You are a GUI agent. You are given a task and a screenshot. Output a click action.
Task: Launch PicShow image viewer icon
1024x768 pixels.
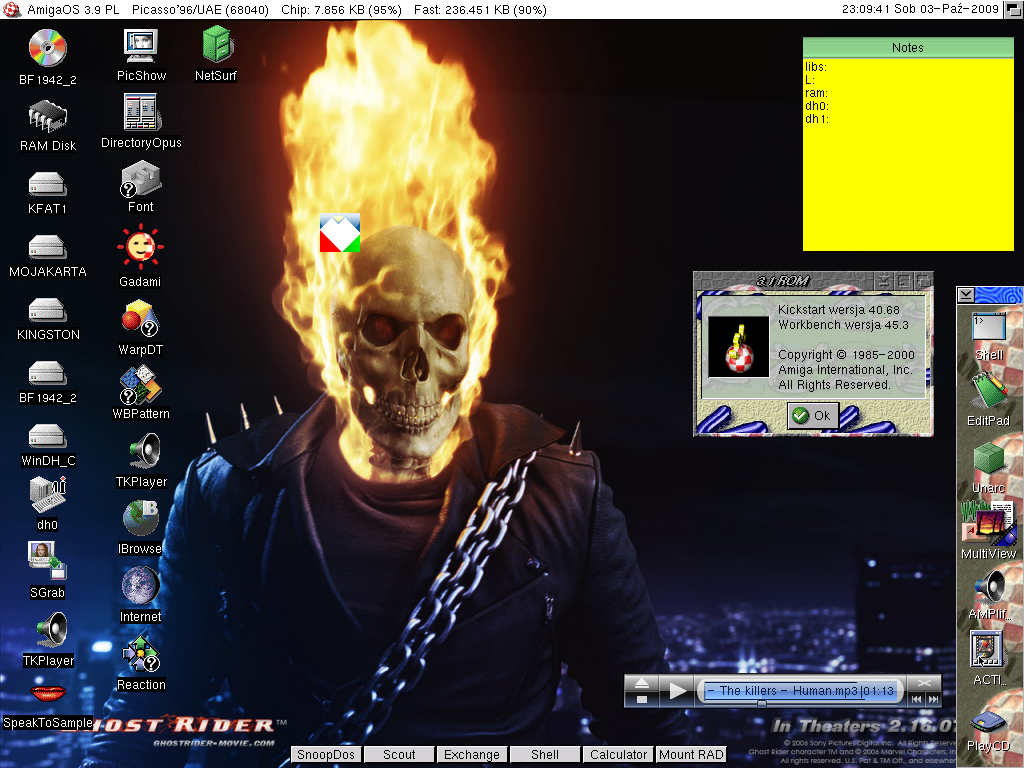(141, 46)
